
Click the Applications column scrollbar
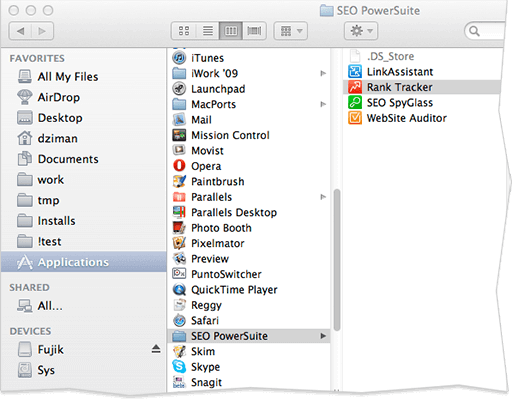pos(337,260)
